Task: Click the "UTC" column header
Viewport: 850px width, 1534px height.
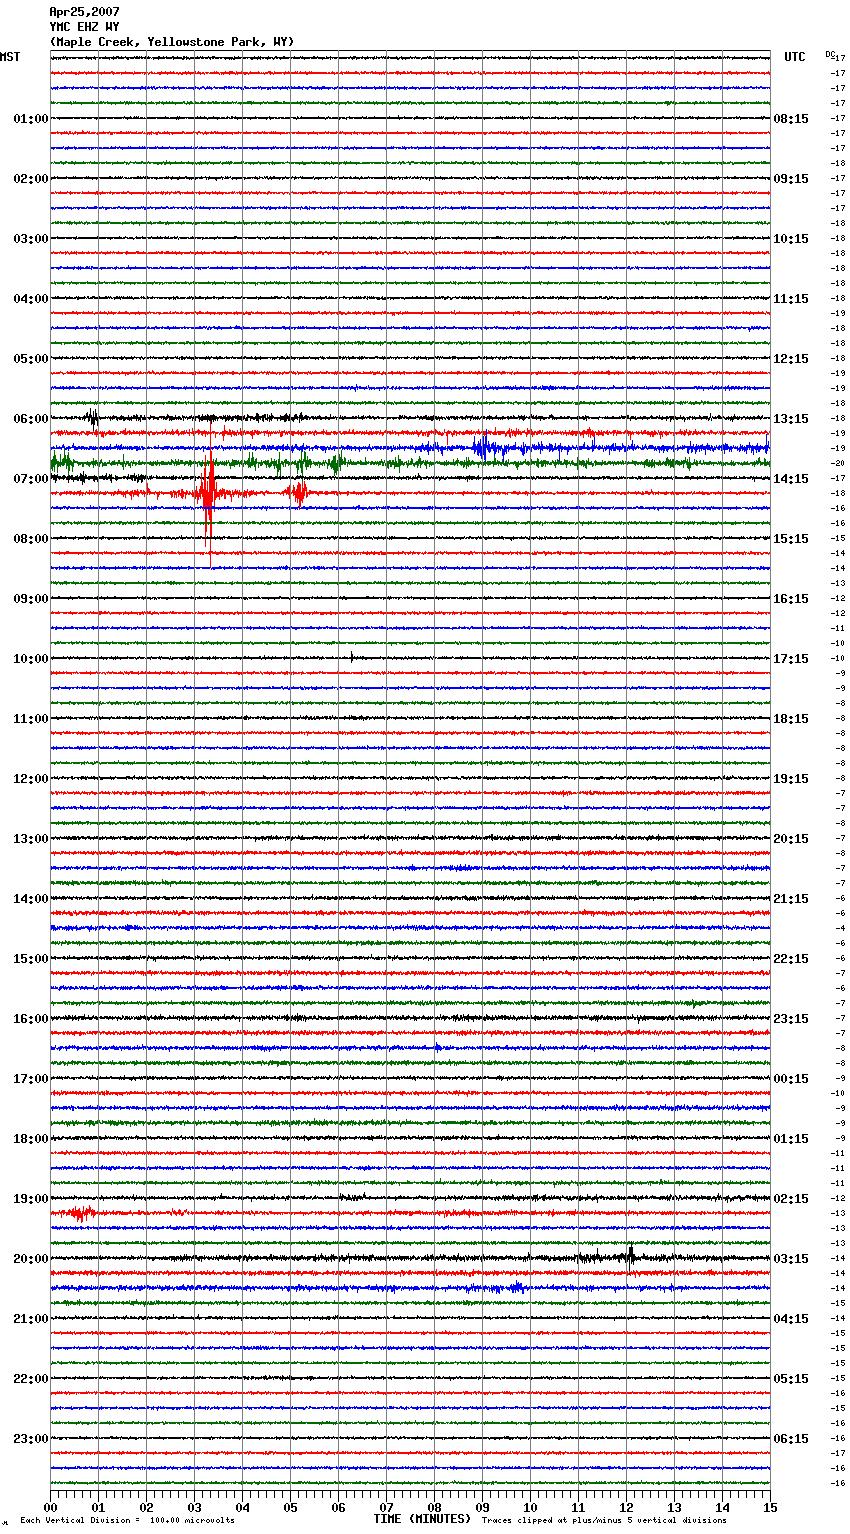Action: [795, 57]
